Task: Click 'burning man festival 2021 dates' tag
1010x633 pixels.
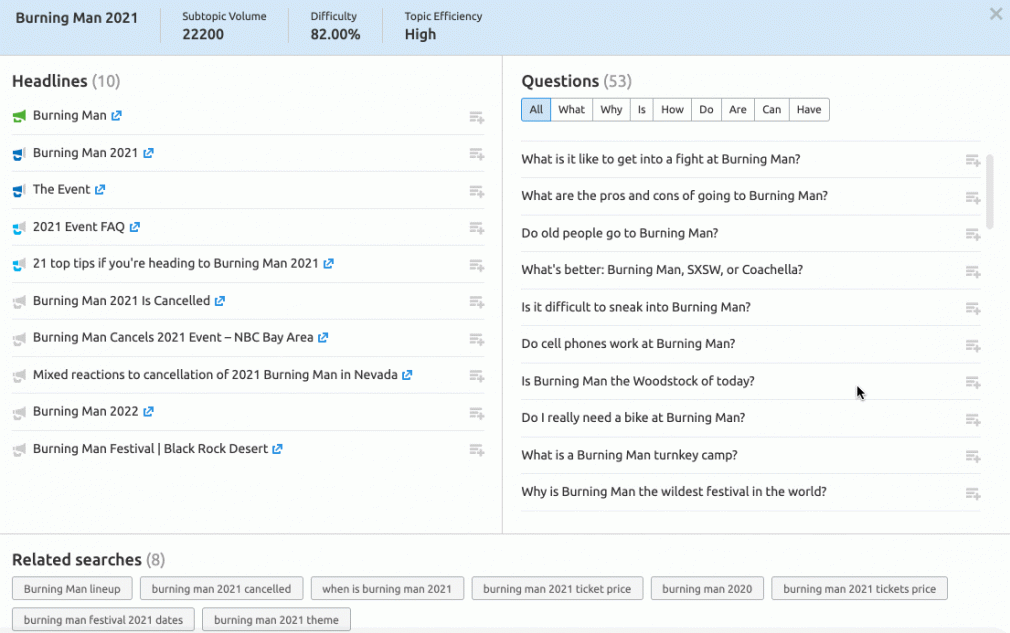Action: [x=103, y=619]
